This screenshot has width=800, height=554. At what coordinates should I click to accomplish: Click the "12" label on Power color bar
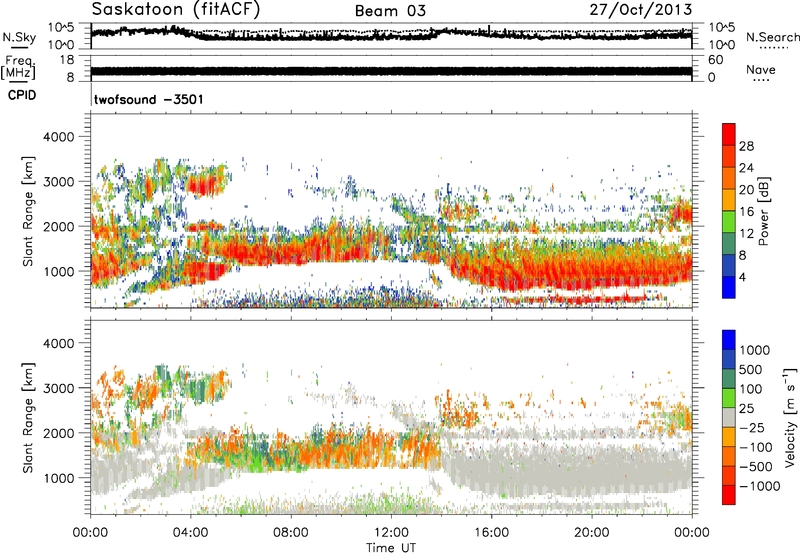click(746, 234)
